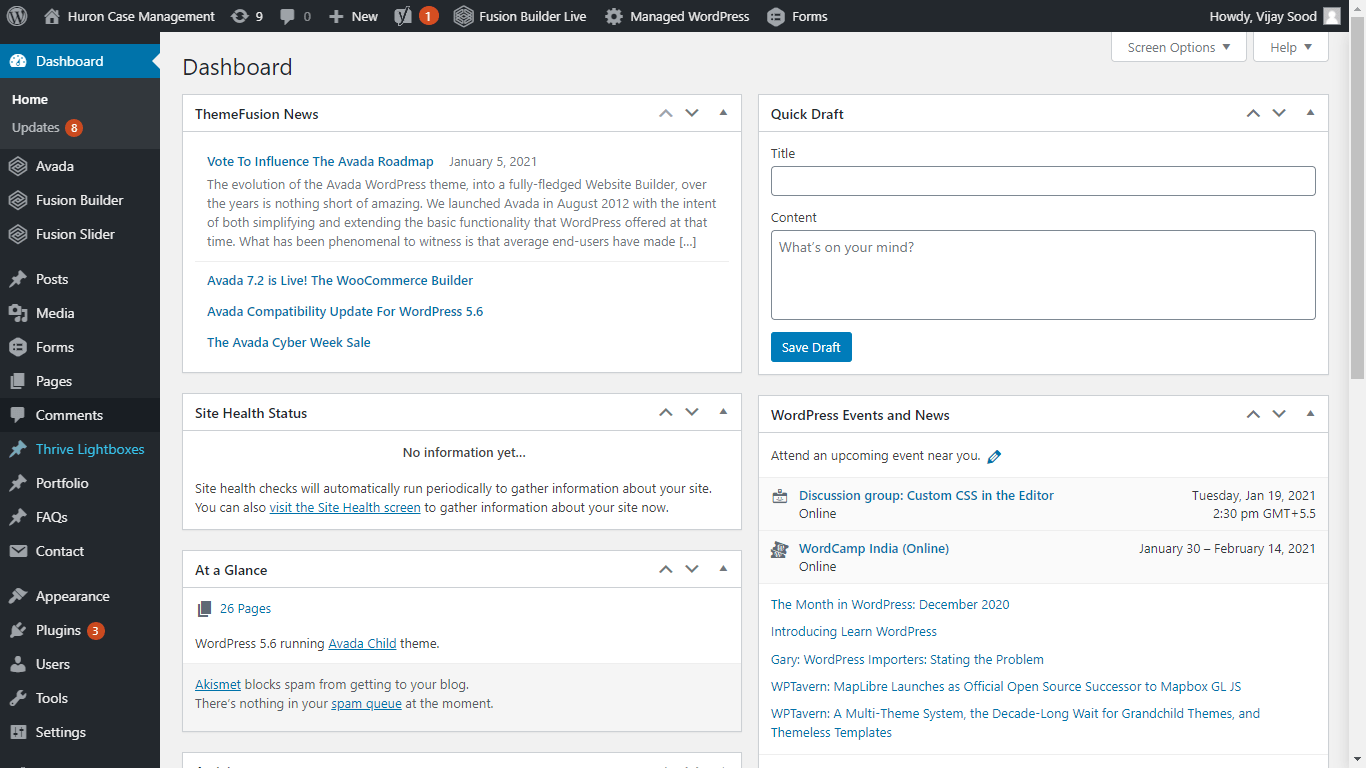Open Introducing Learn WordPress link
1366x768 pixels.
pyautogui.click(x=854, y=632)
